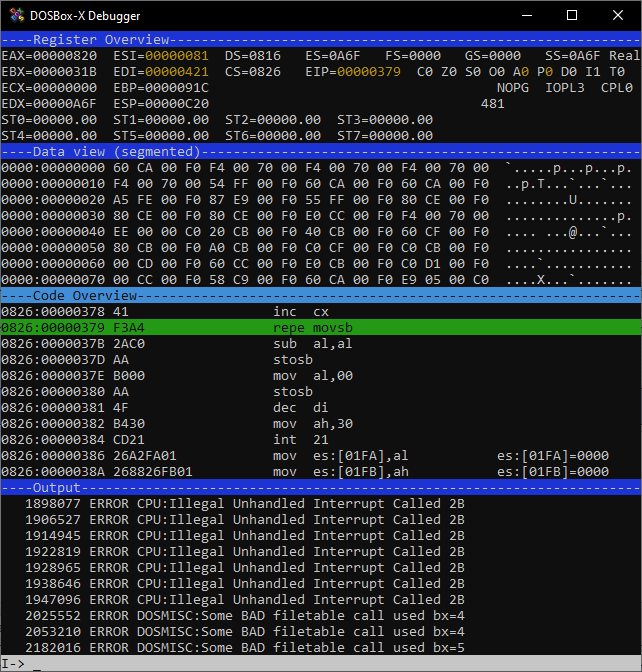Click the DS=0816 segment register

tap(253, 56)
